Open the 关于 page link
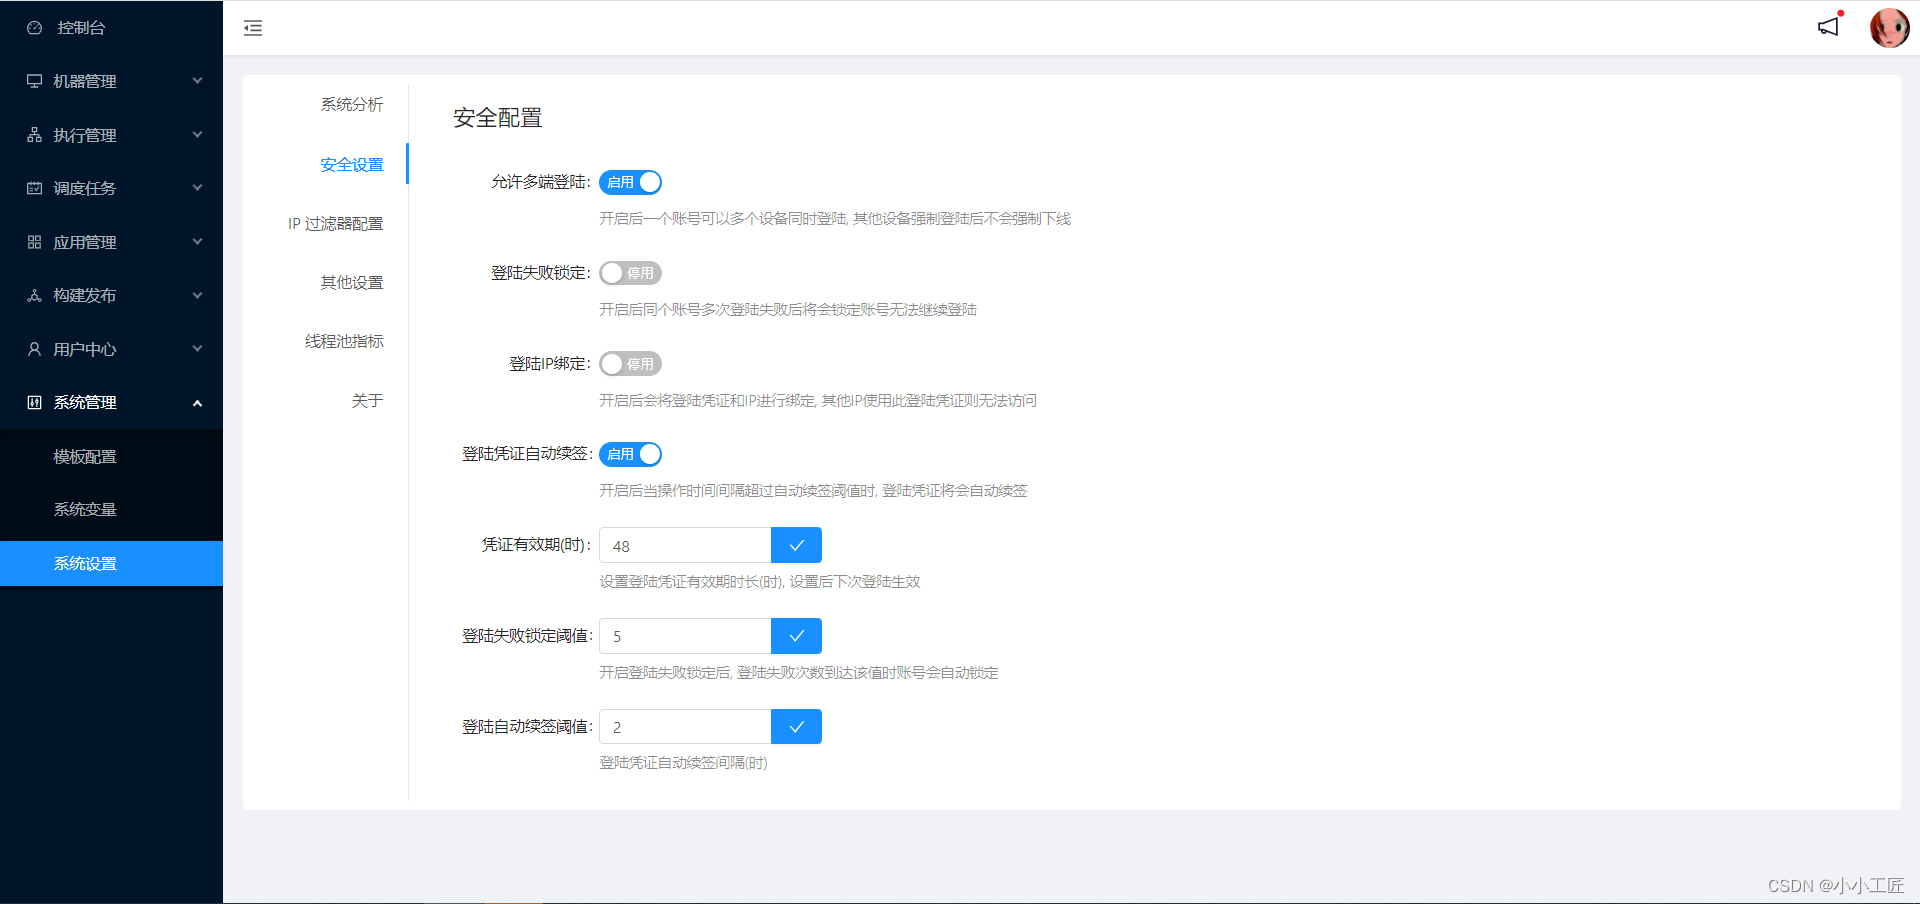1920x904 pixels. pyautogui.click(x=367, y=399)
